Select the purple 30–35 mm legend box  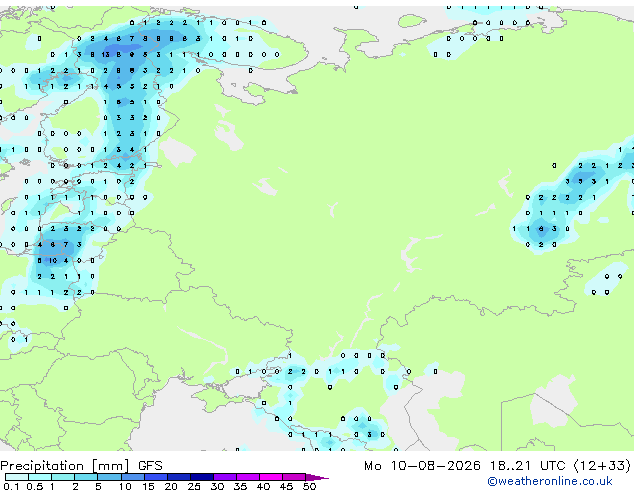[x=225, y=477]
